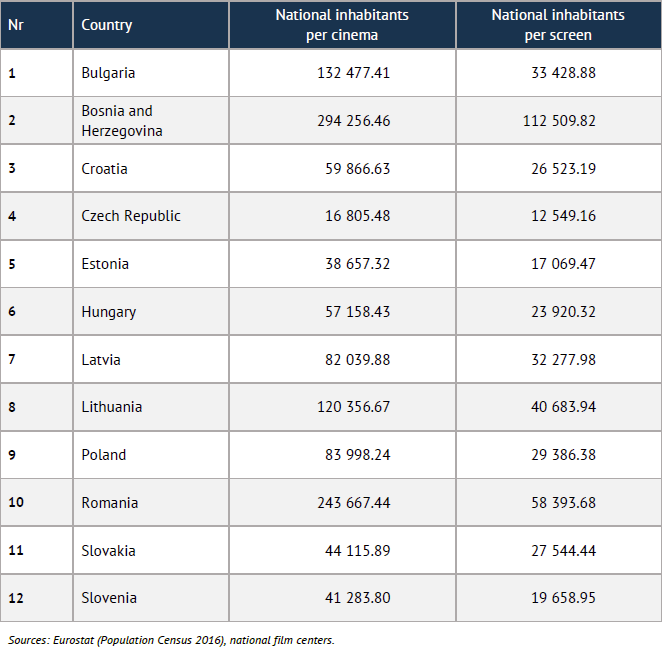The width and height of the screenshot is (662, 652).
Task: Click the Bulgaria country cell
Action: click(x=108, y=73)
